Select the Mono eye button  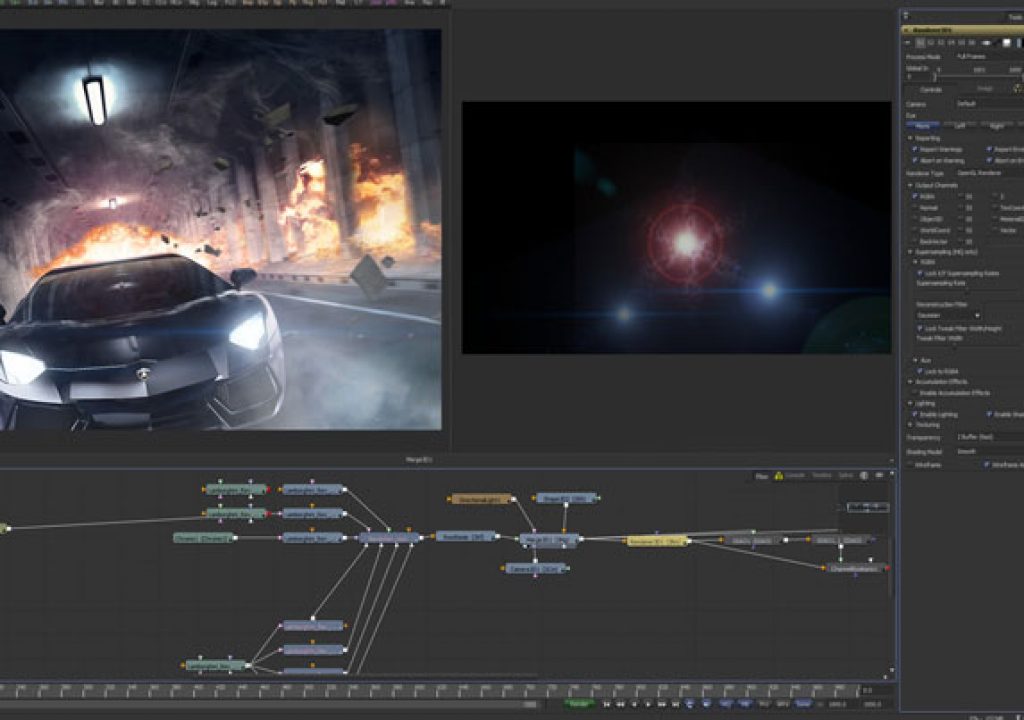tap(923, 126)
